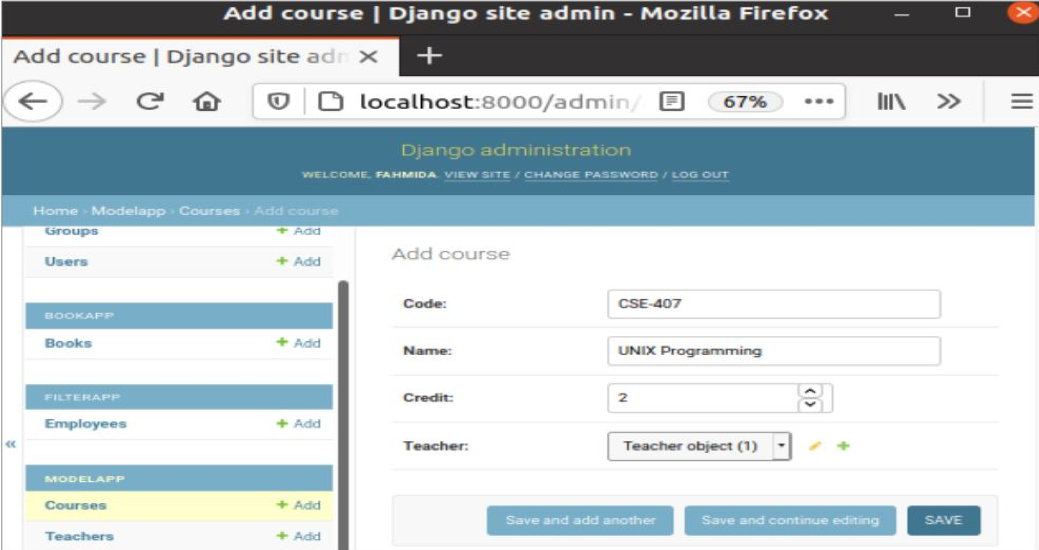The width and height of the screenshot is (1039, 550).
Task: Click the Name input field
Action: 774,351
